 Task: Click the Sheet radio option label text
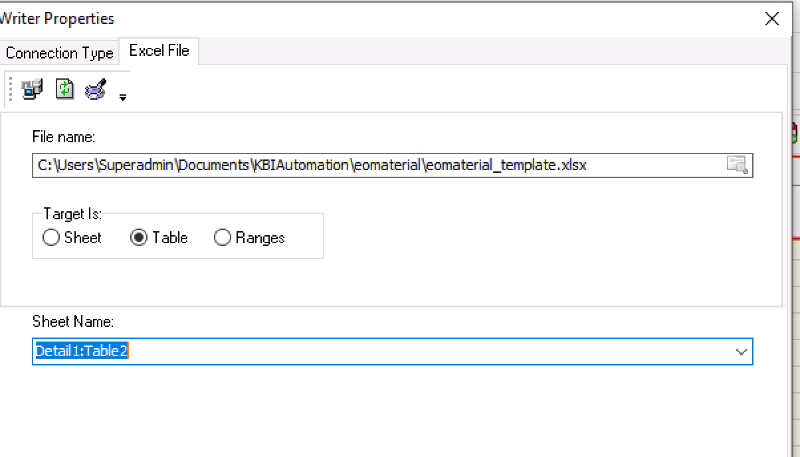point(83,238)
